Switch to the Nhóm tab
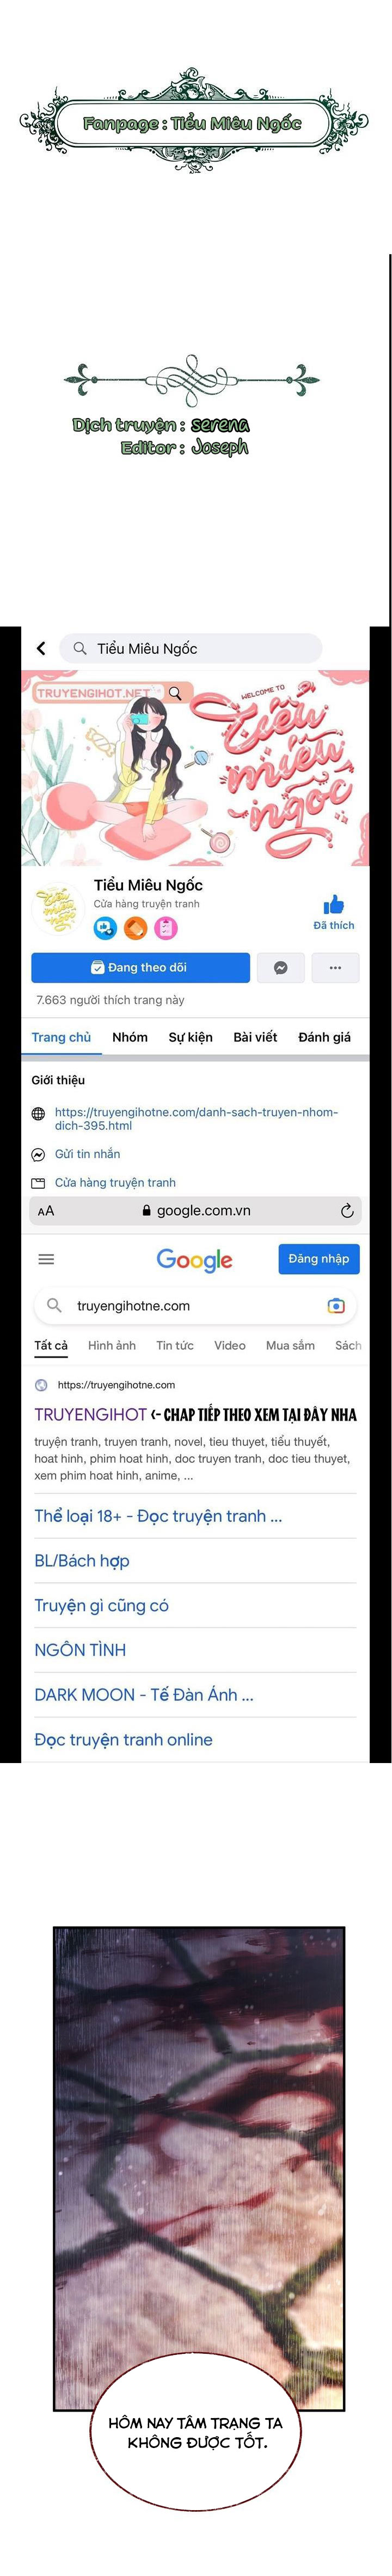 (130, 1037)
